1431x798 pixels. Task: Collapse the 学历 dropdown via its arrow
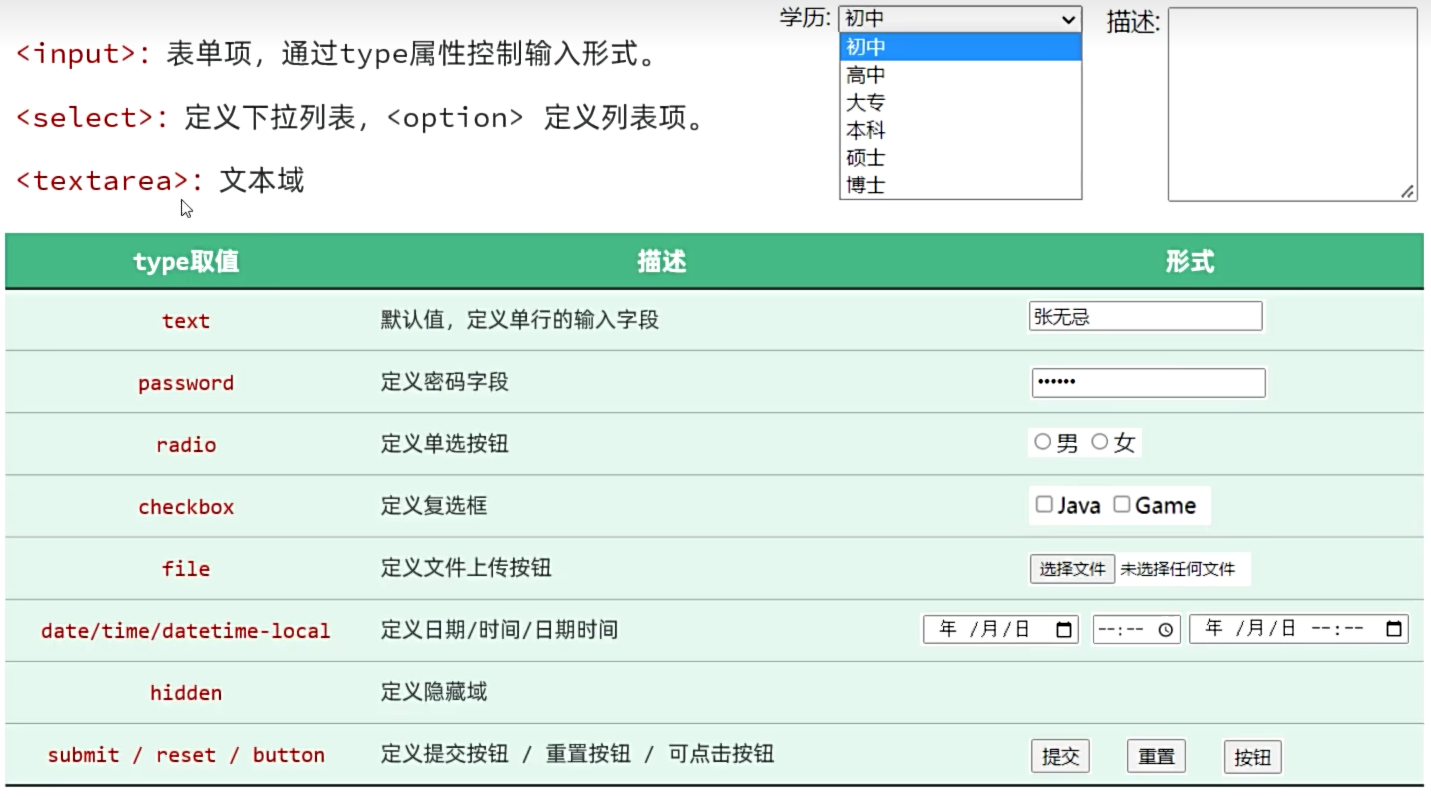point(1069,19)
